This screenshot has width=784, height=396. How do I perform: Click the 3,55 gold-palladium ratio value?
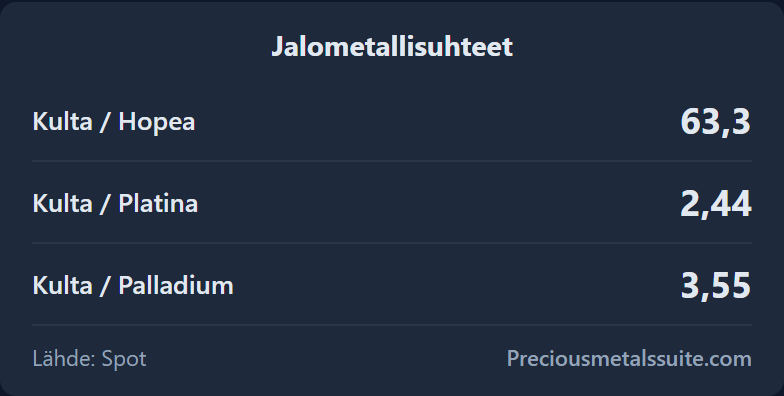pyautogui.click(x=716, y=286)
